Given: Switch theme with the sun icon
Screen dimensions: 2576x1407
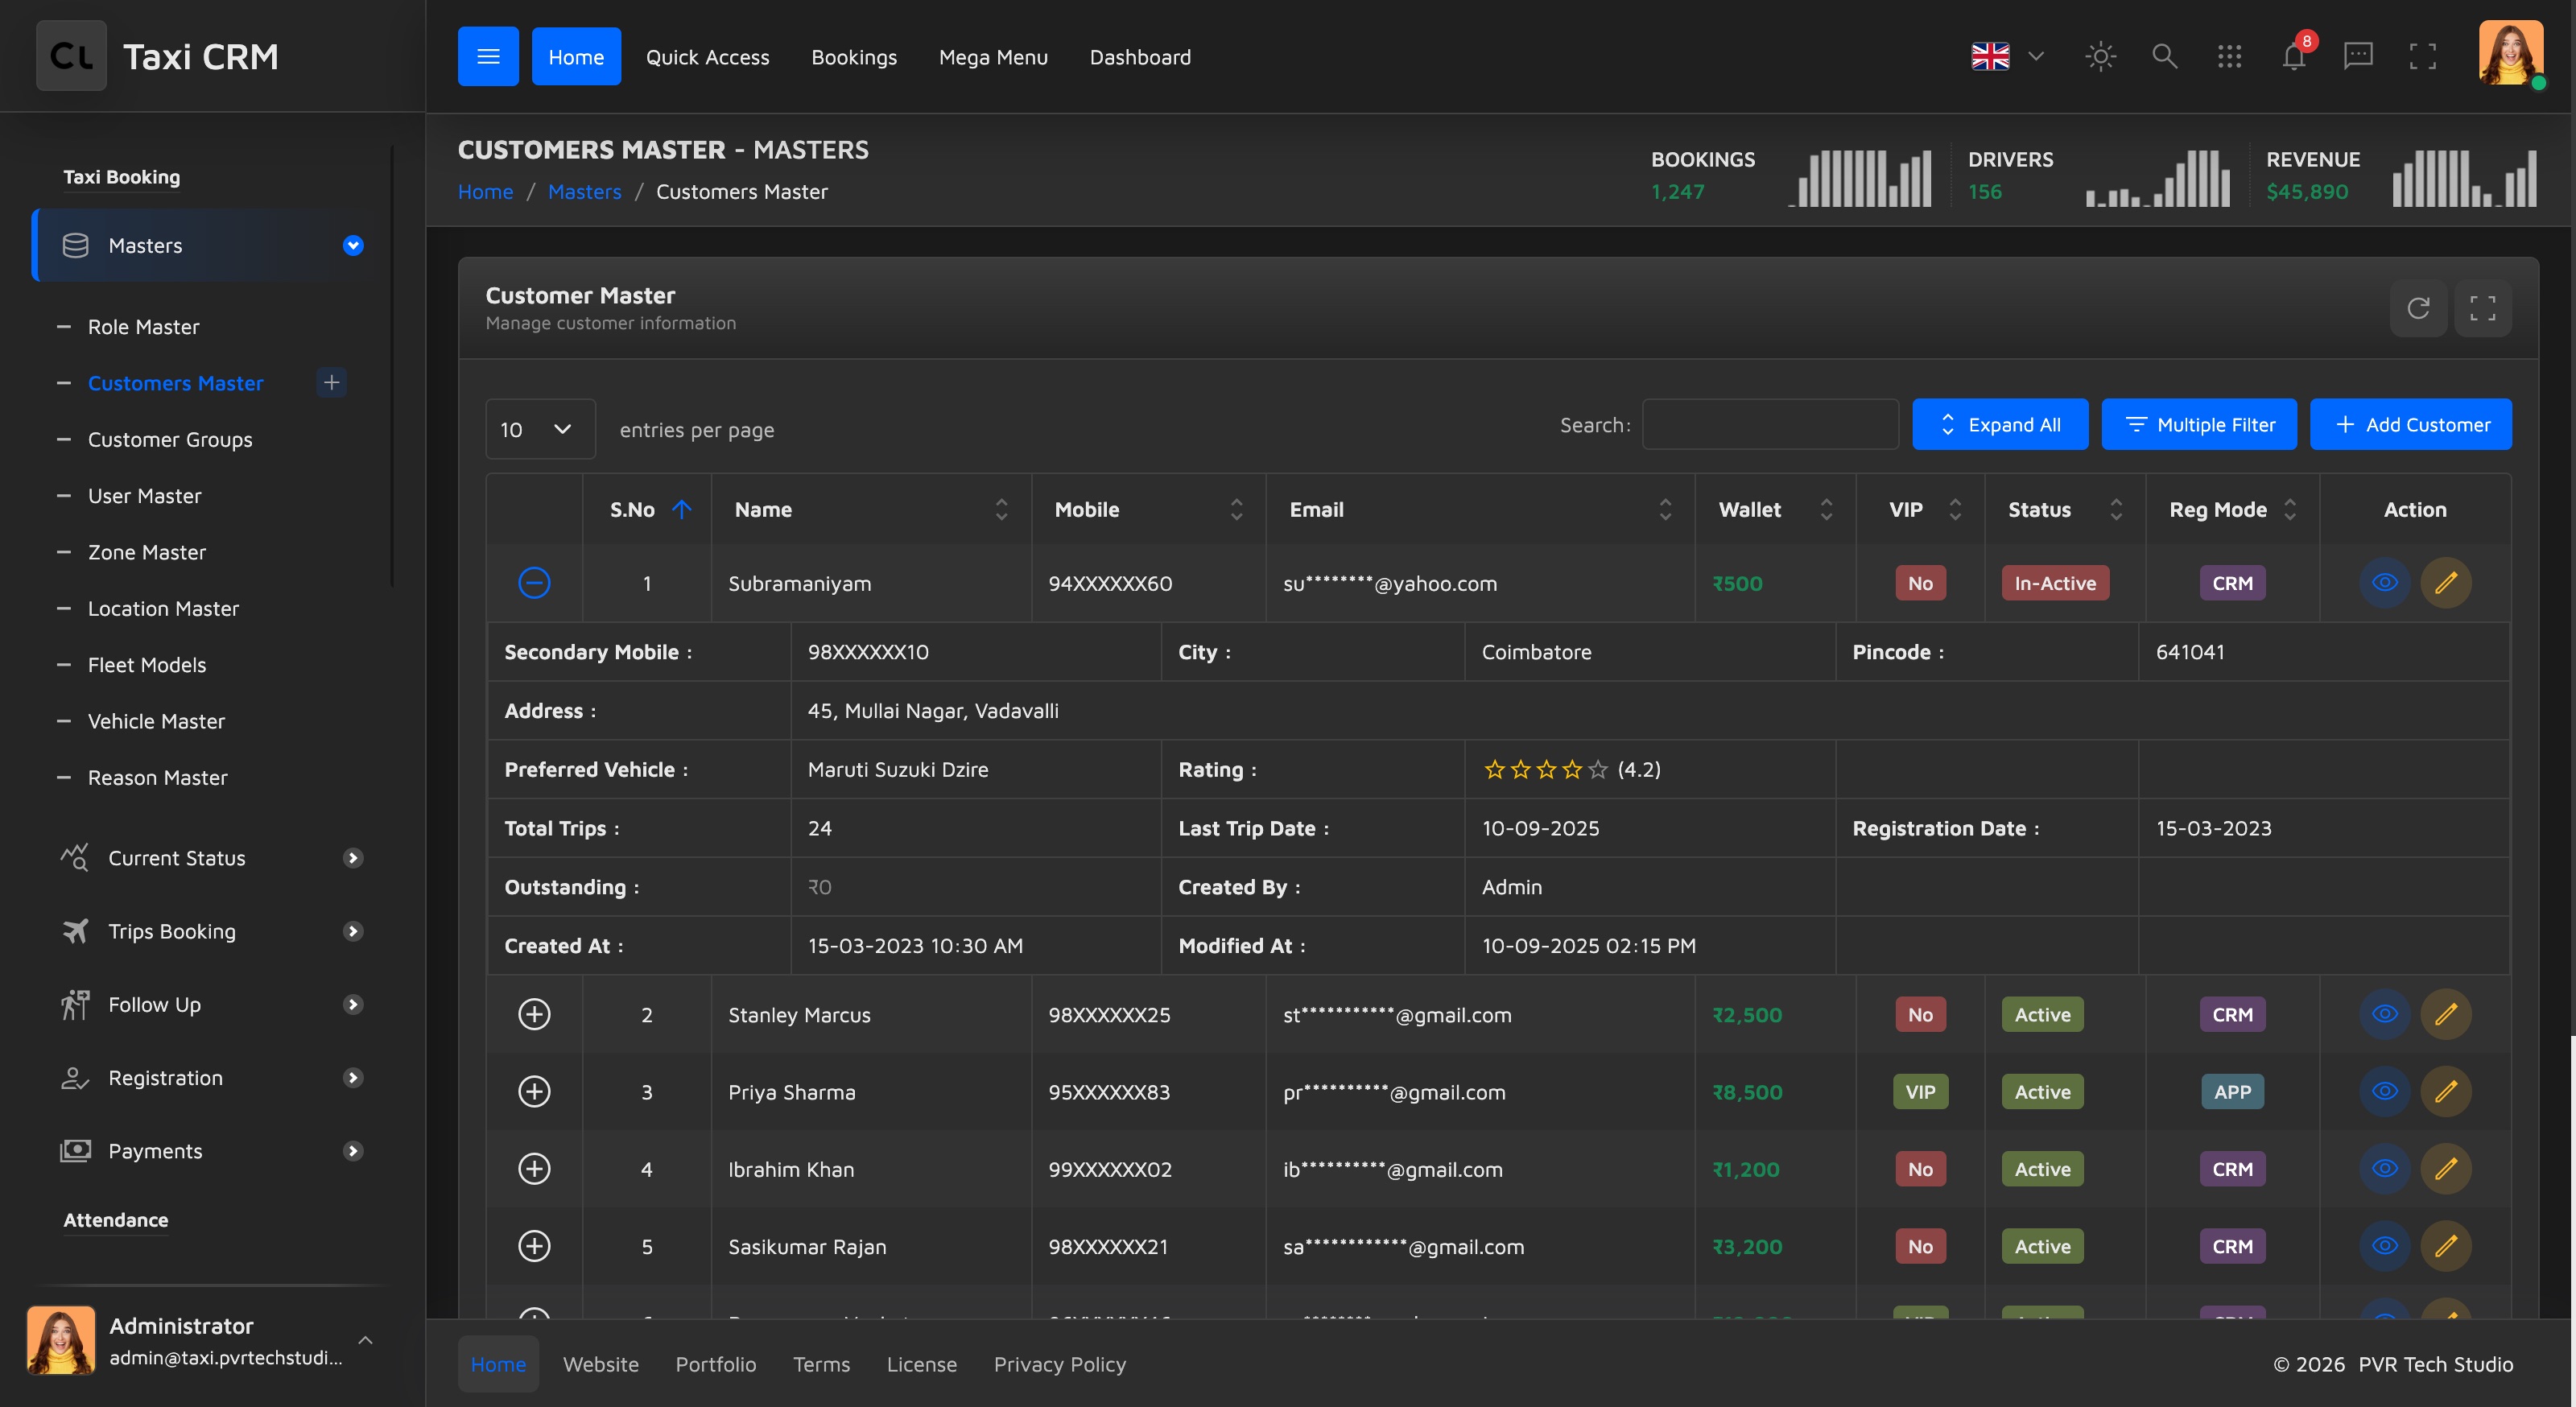Looking at the screenshot, I should (2100, 56).
